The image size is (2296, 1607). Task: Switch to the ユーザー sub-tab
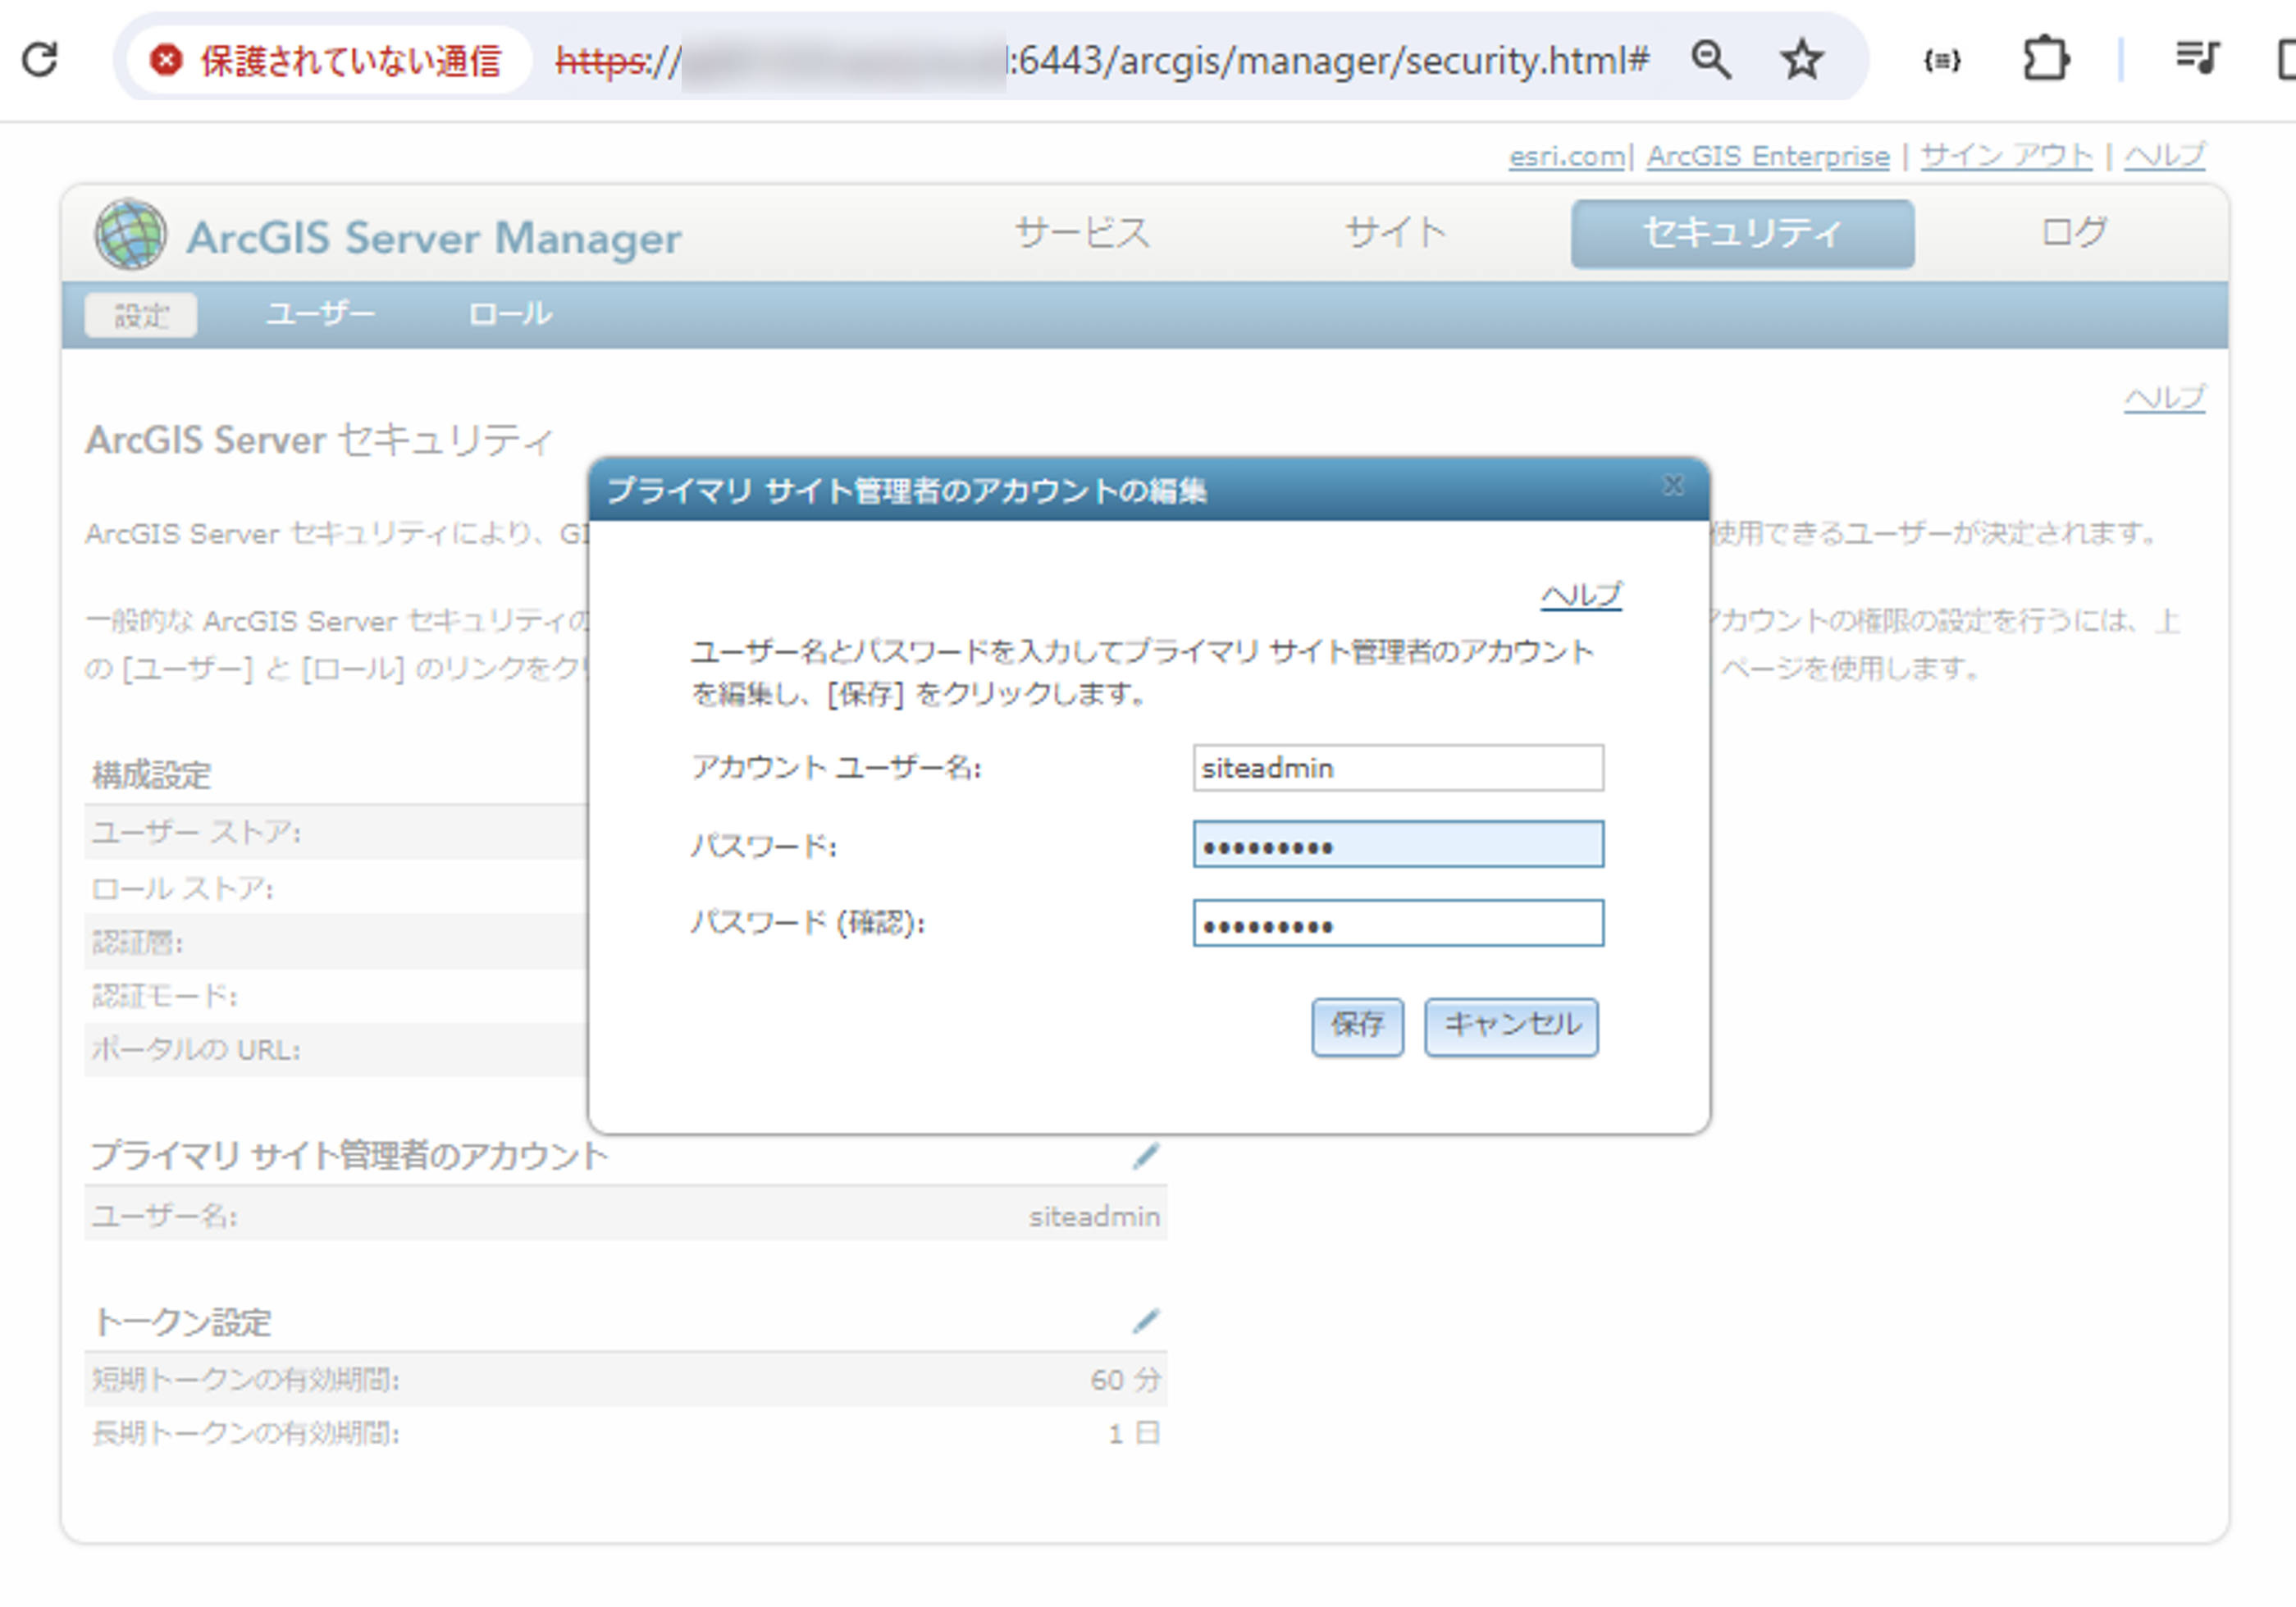(x=320, y=314)
